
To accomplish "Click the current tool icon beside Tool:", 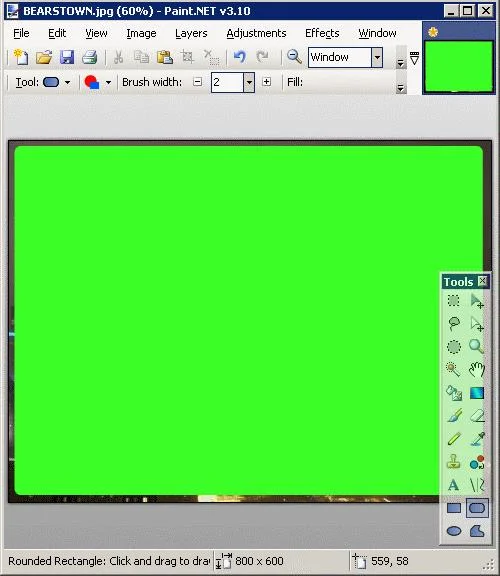I will [x=51, y=82].
